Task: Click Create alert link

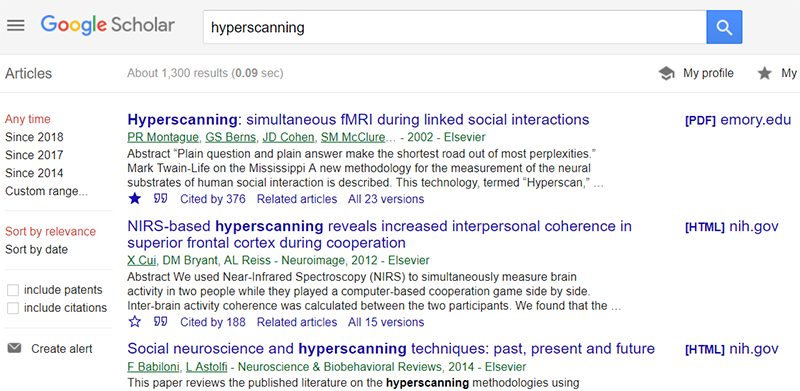Action: point(62,349)
